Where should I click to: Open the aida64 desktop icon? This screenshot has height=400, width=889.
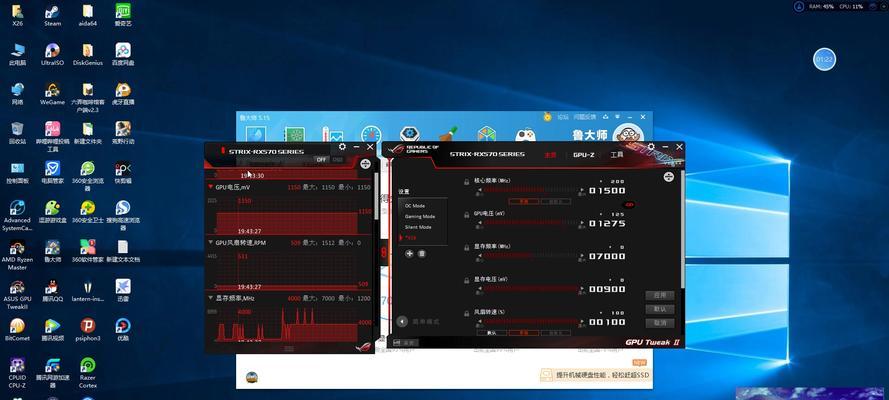pos(87,15)
